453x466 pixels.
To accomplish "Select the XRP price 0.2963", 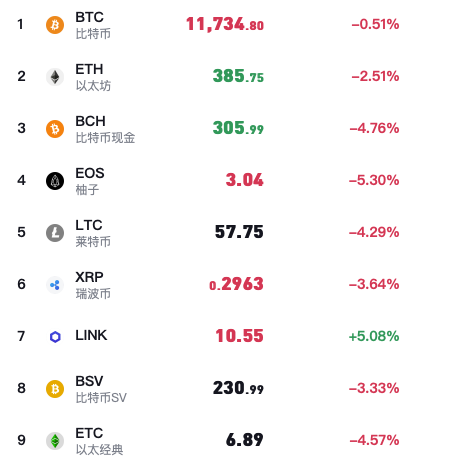I will pos(236,284).
